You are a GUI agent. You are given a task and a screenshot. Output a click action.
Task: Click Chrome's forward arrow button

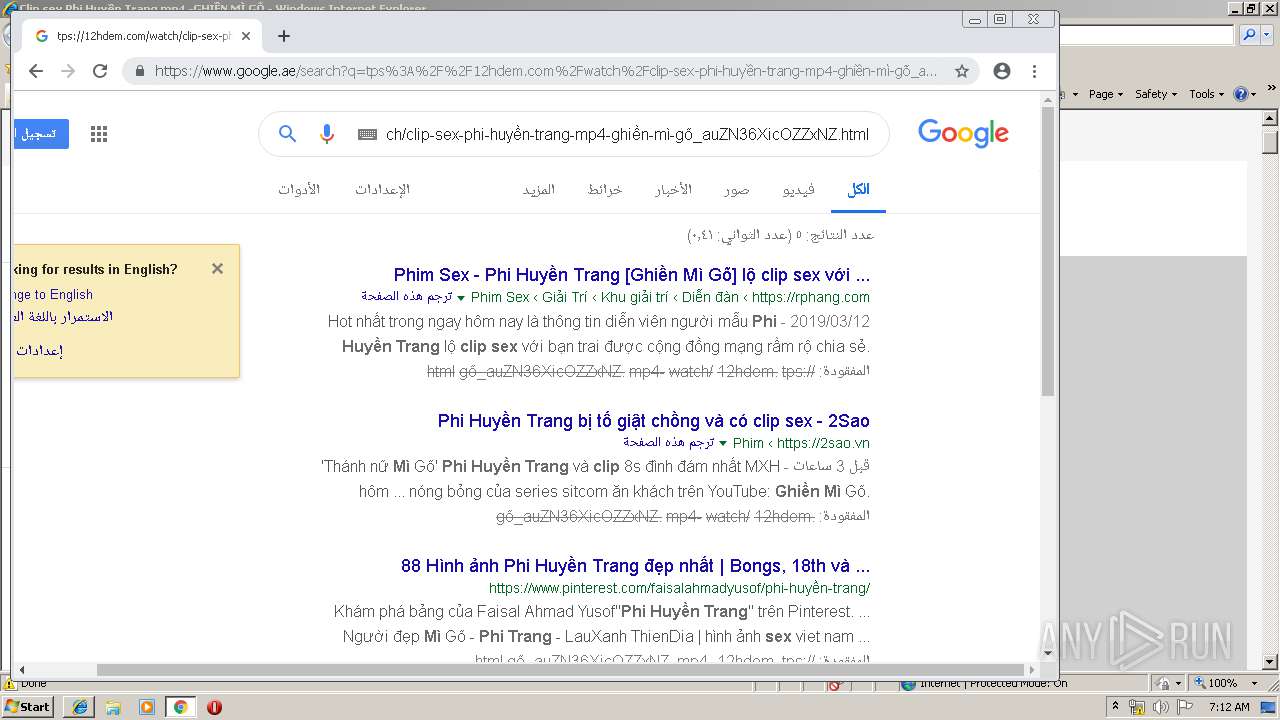click(68, 71)
